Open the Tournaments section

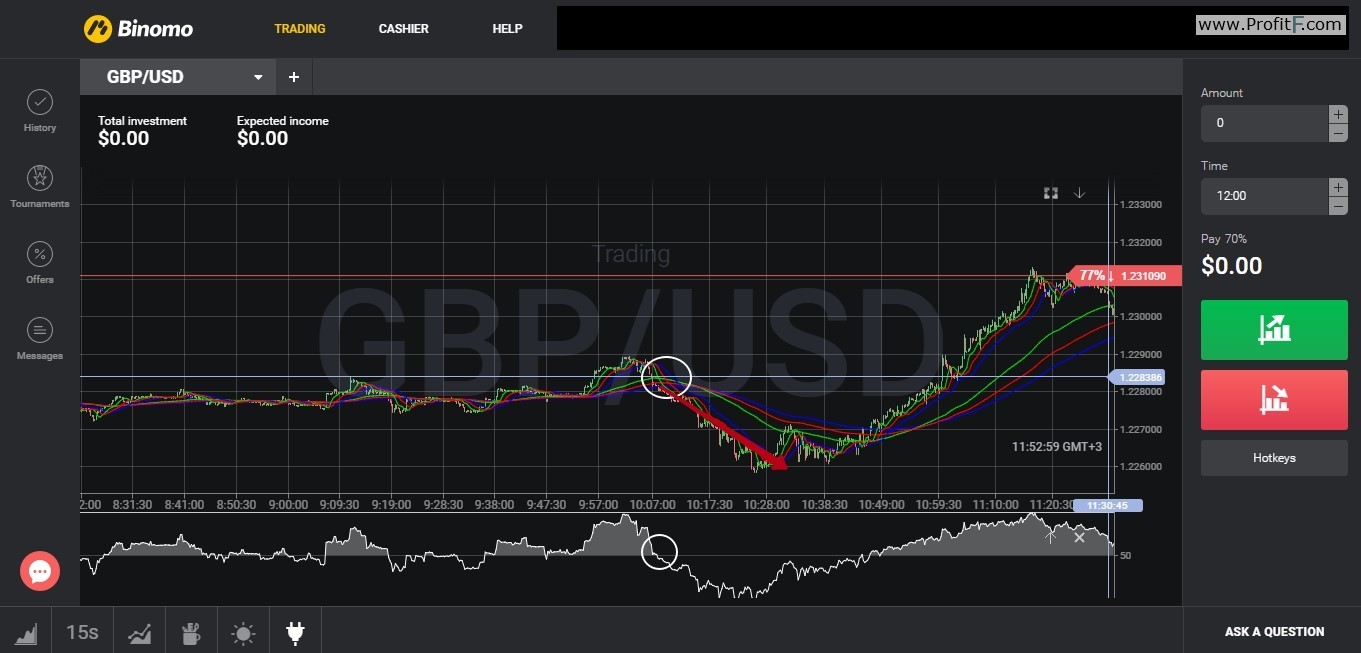pos(40,186)
